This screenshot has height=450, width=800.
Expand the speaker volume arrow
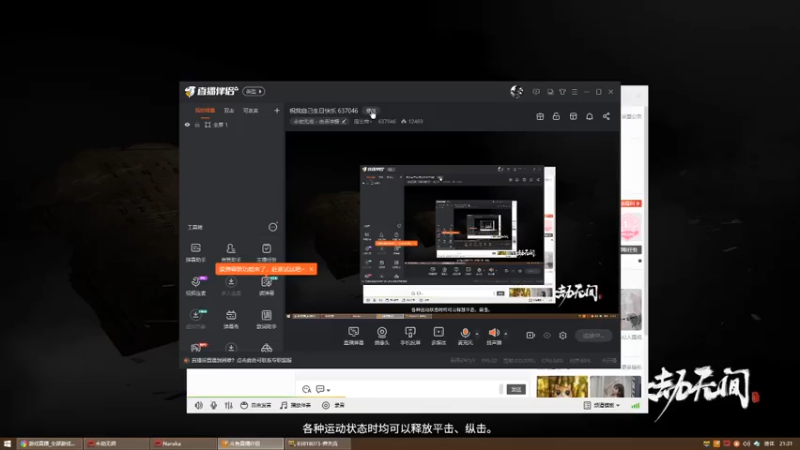pyautogui.click(x=506, y=334)
